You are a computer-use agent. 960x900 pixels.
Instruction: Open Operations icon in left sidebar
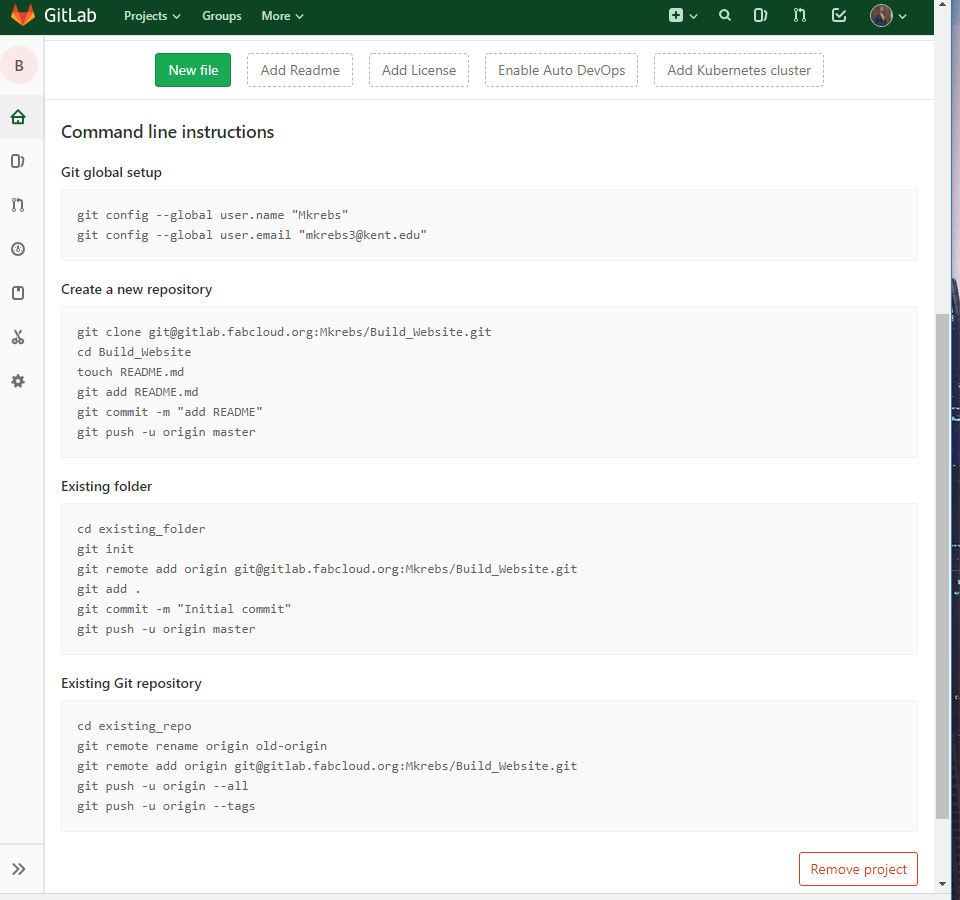pos(18,249)
